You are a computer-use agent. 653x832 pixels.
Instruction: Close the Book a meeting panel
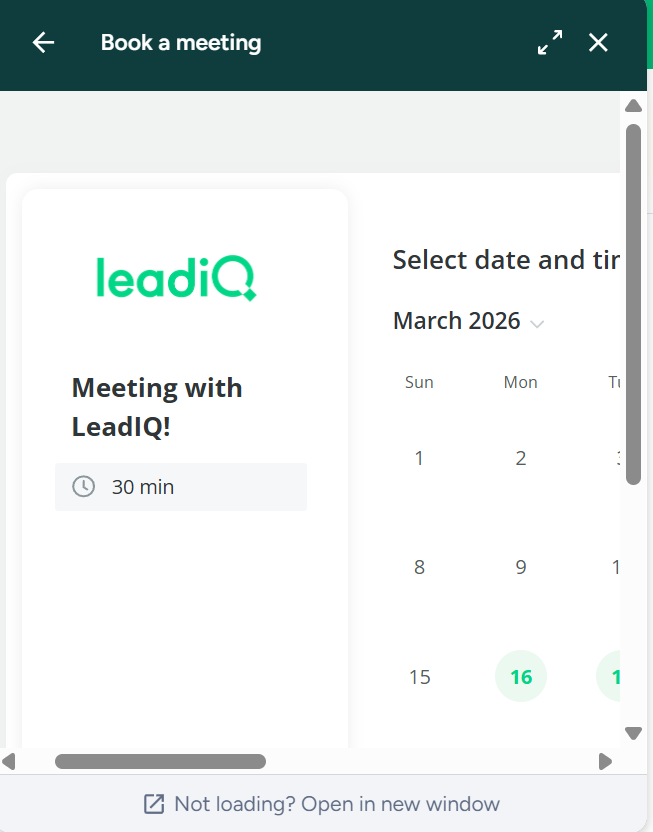tap(598, 42)
